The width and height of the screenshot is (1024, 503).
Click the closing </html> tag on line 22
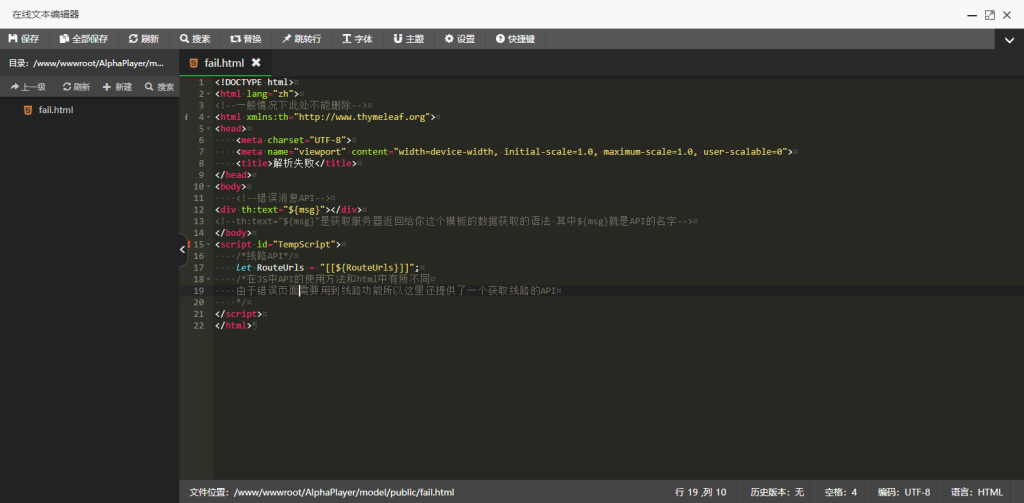coord(233,325)
